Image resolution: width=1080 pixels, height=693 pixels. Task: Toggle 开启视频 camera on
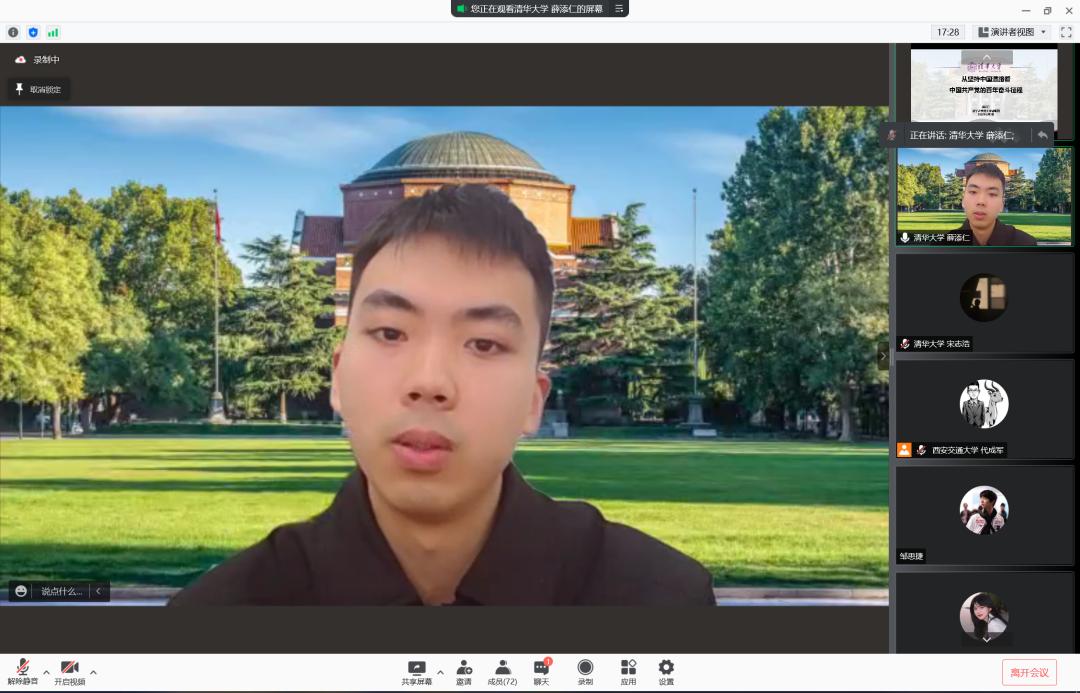[69, 668]
